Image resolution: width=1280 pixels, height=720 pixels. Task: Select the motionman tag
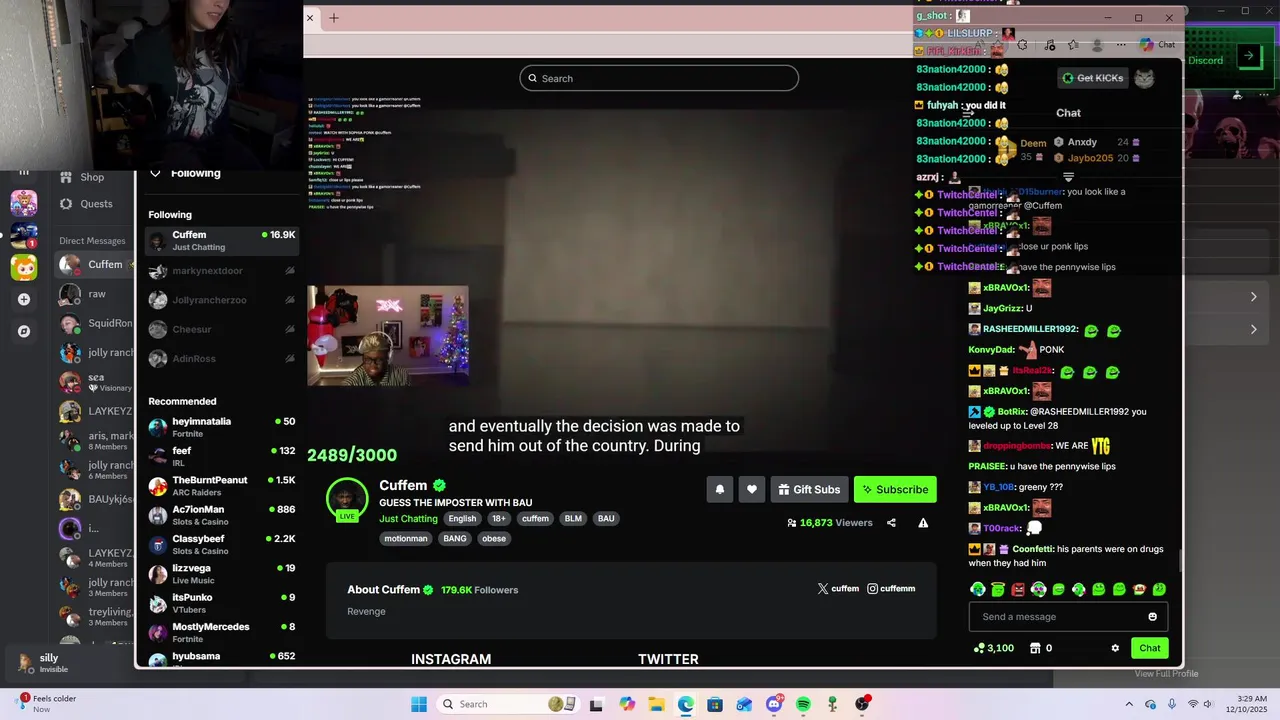tap(406, 539)
